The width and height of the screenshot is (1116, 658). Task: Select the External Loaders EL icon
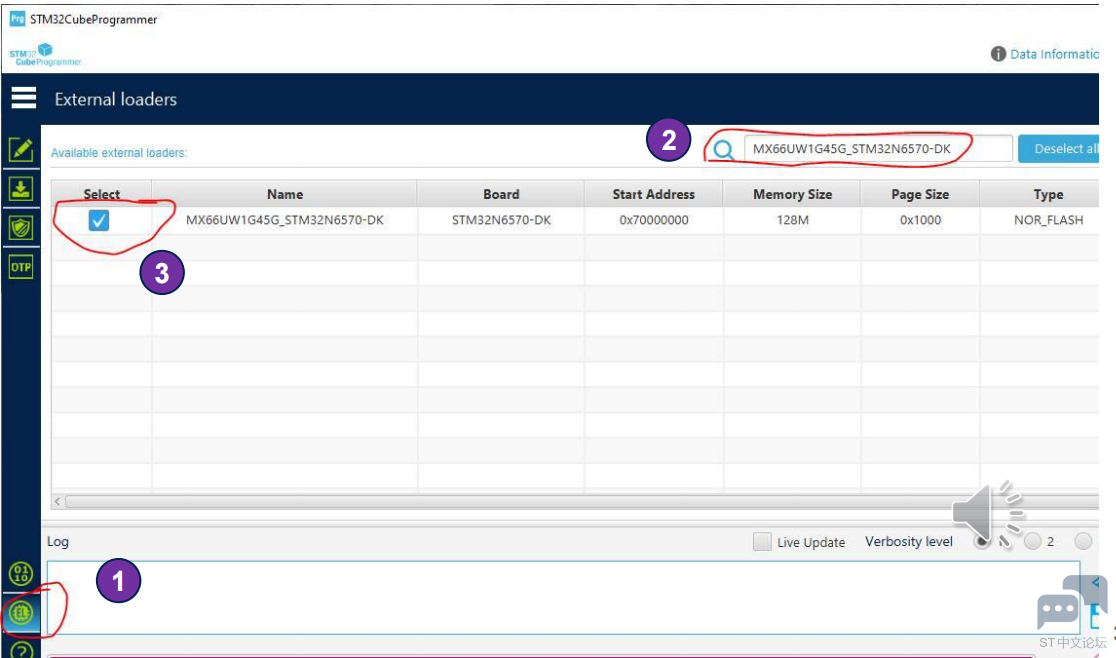click(x=21, y=612)
